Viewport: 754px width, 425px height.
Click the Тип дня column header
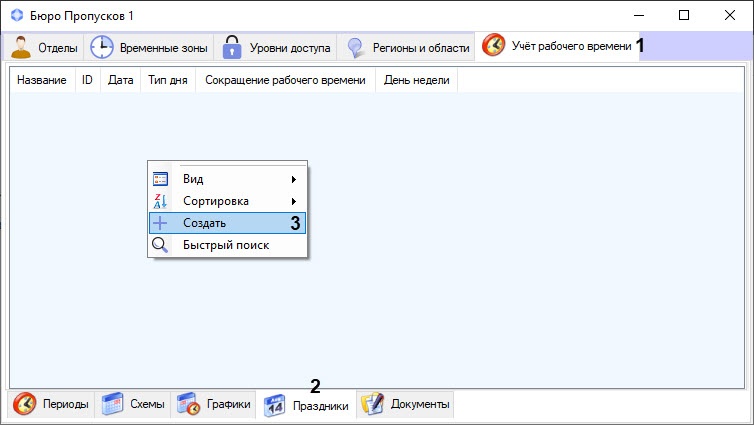(168, 80)
